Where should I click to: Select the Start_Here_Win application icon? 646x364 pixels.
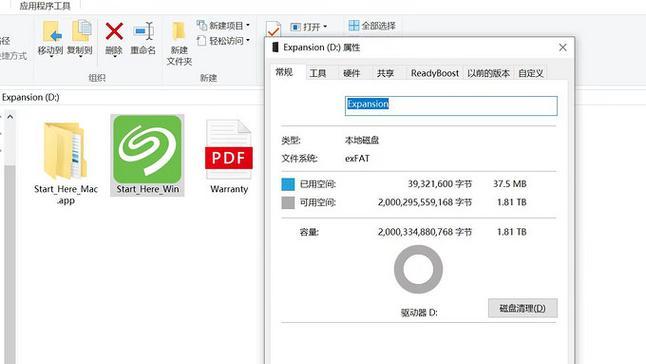pos(147,155)
